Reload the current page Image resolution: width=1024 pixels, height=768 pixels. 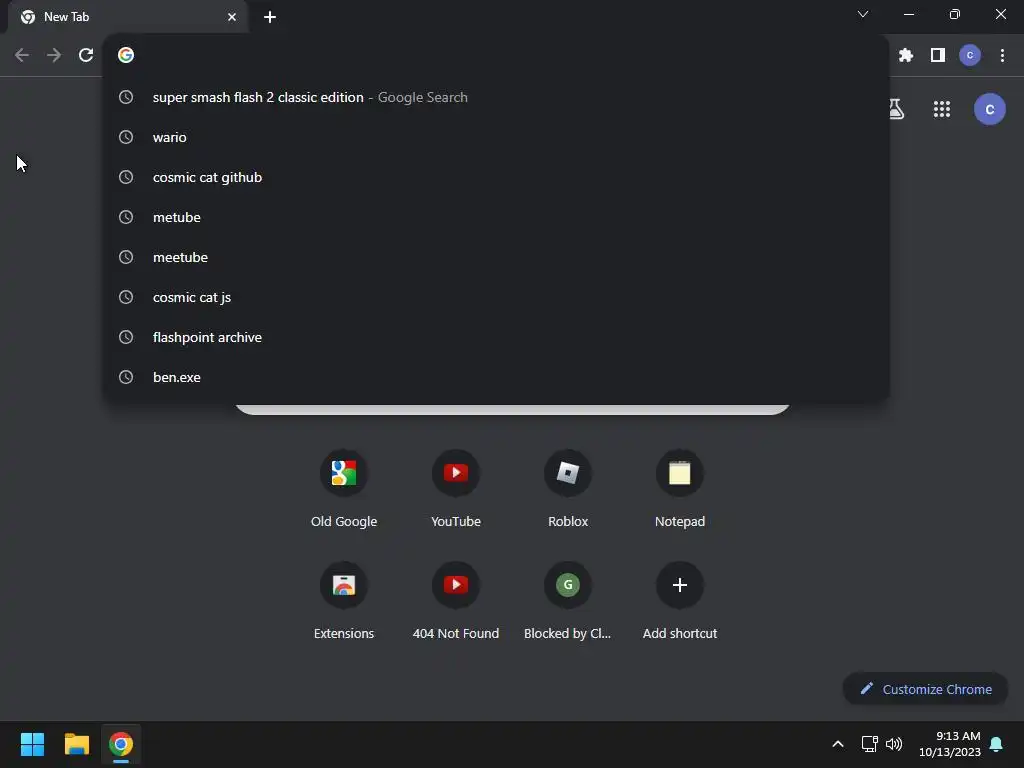click(x=86, y=56)
